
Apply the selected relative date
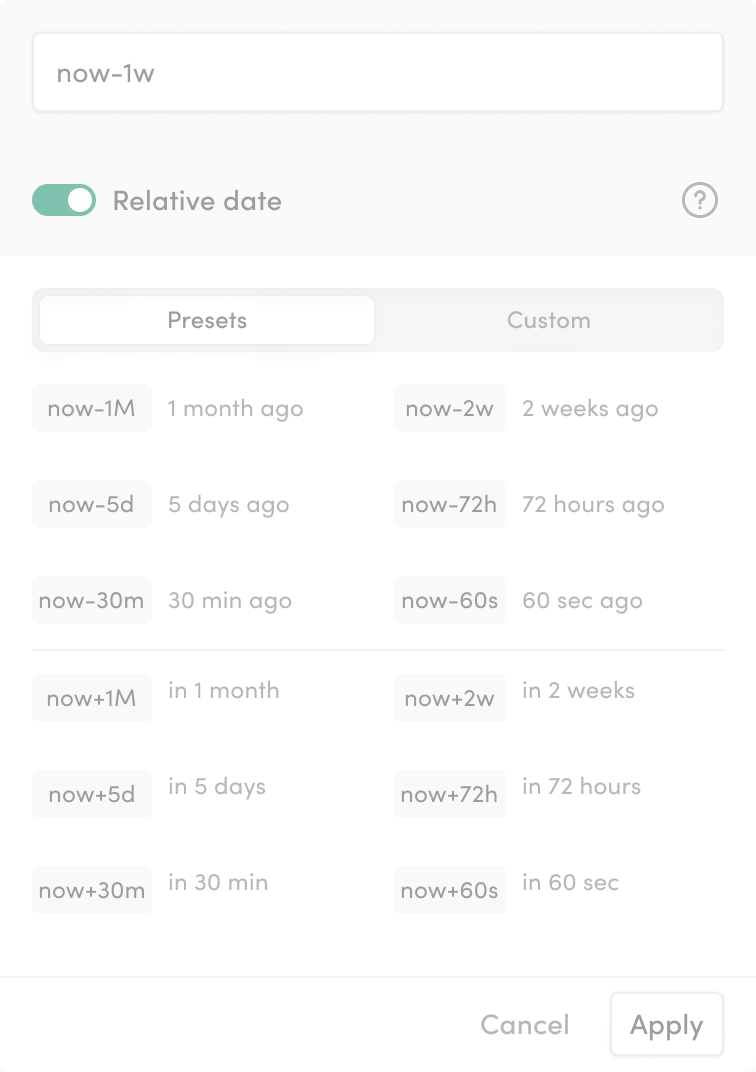point(666,1025)
